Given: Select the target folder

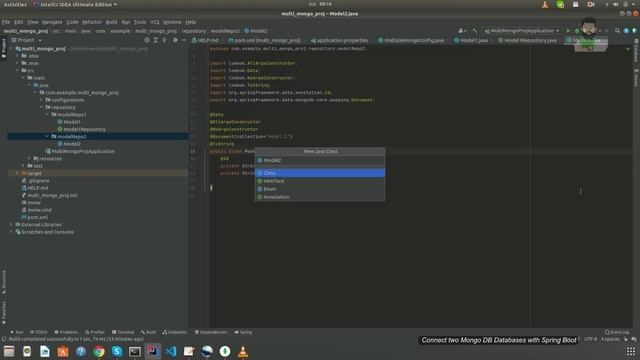Looking at the screenshot, I should click(31, 173).
